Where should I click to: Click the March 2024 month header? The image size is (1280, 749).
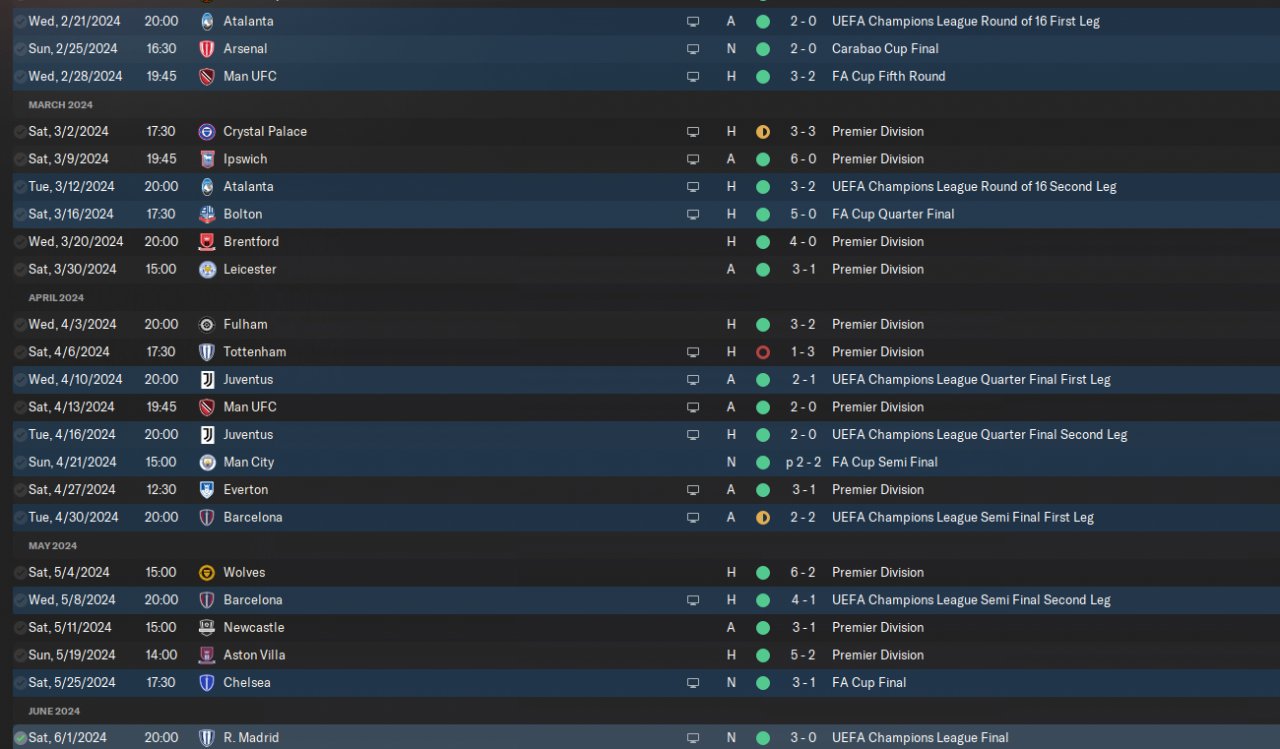tap(61, 105)
